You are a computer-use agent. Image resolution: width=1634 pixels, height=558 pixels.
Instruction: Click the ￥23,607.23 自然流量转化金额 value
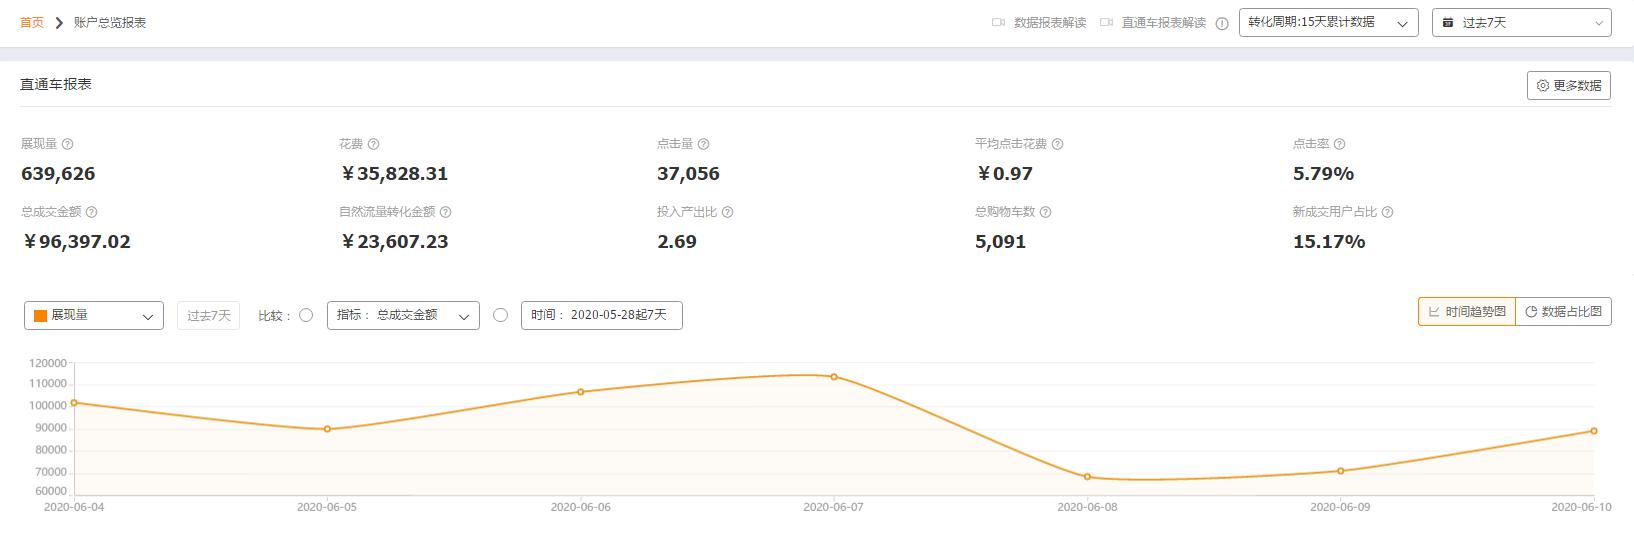click(x=394, y=242)
